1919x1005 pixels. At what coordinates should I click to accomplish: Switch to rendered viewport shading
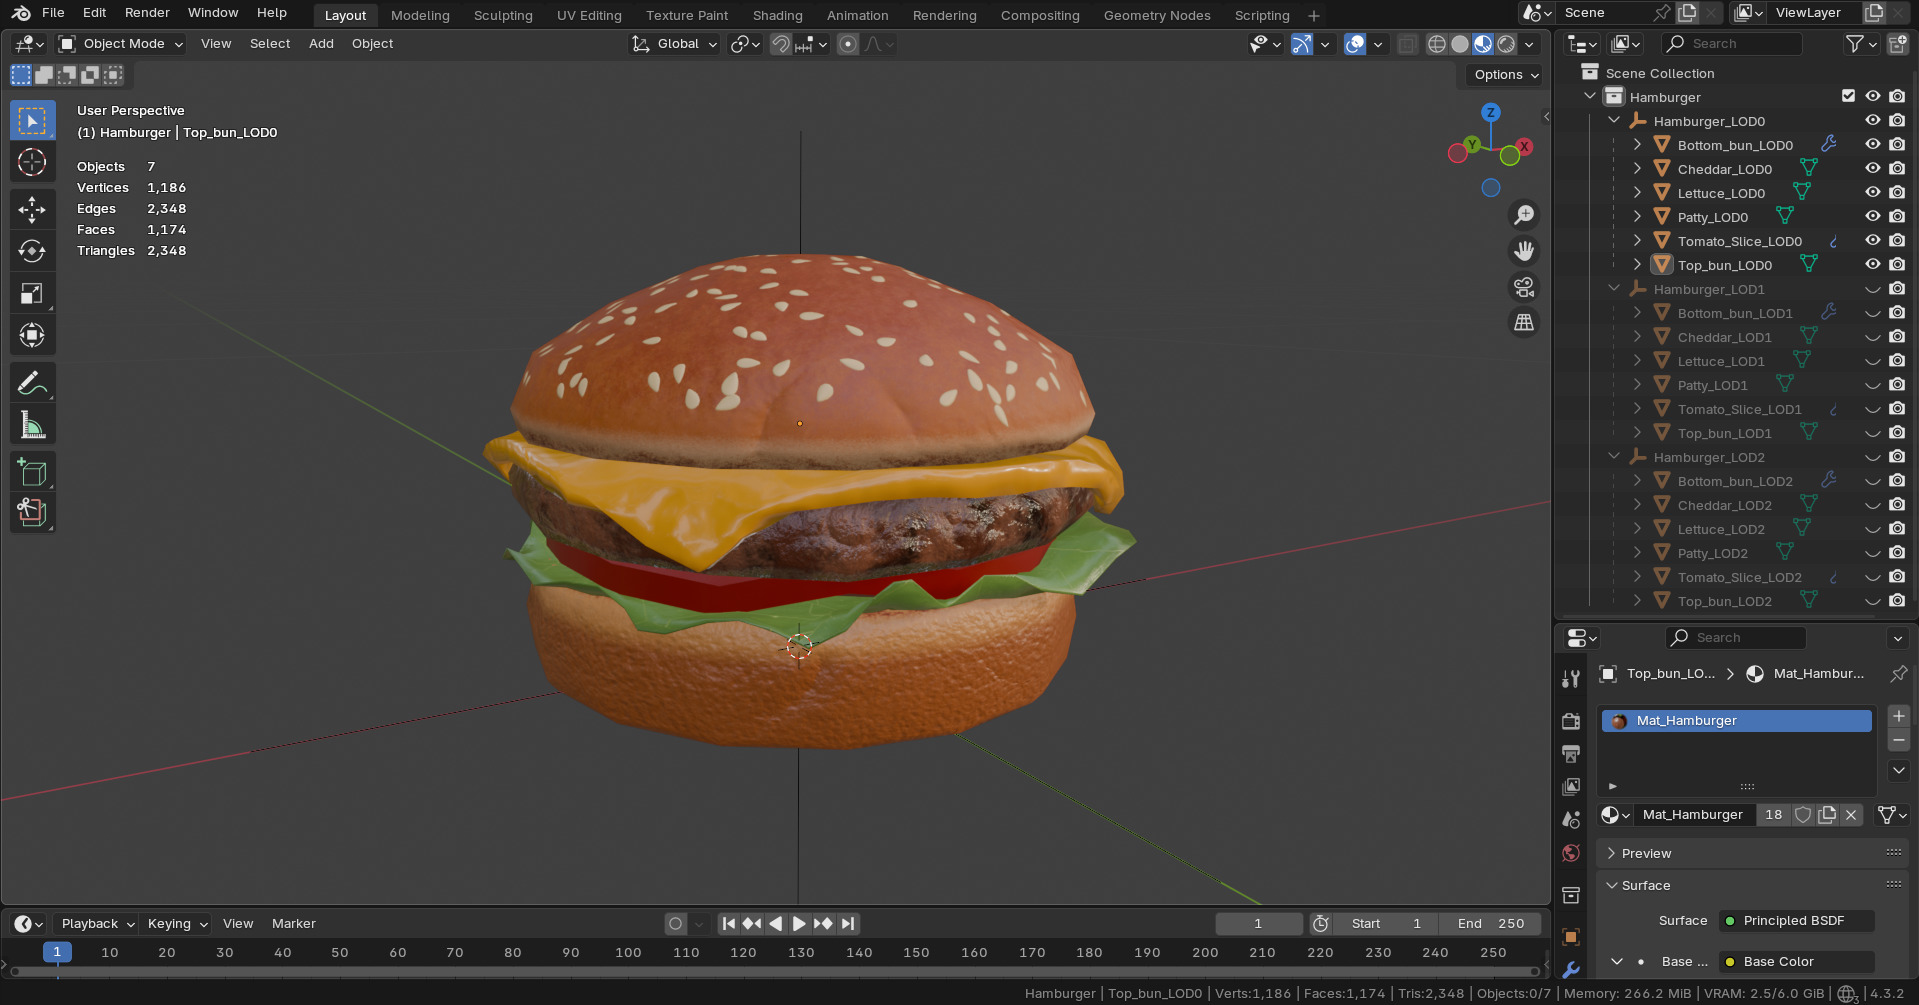pyautogui.click(x=1506, y=44)
